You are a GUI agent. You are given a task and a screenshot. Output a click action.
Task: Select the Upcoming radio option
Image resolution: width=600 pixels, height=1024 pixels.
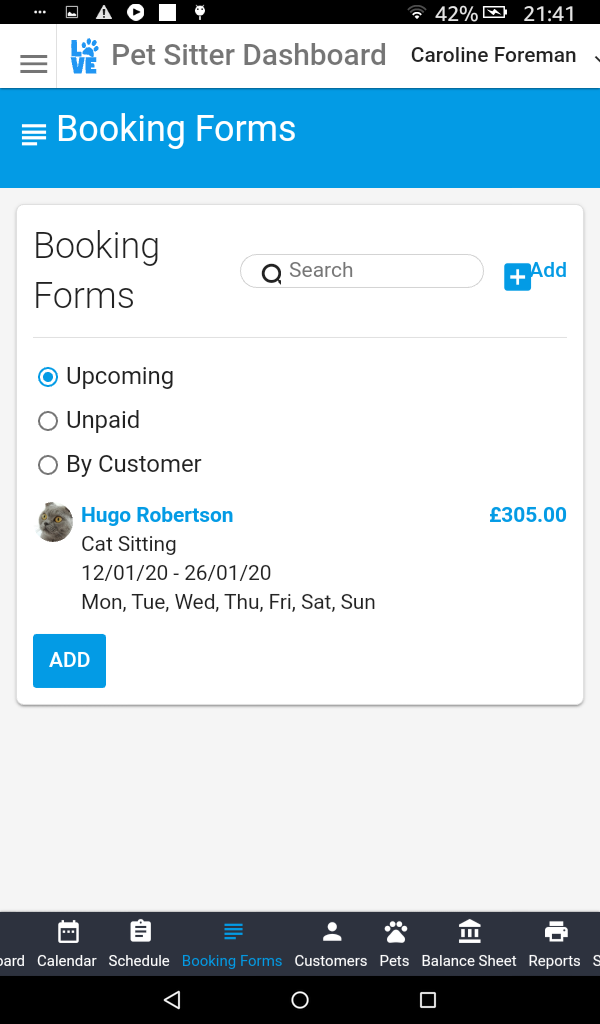click(47, 377)
